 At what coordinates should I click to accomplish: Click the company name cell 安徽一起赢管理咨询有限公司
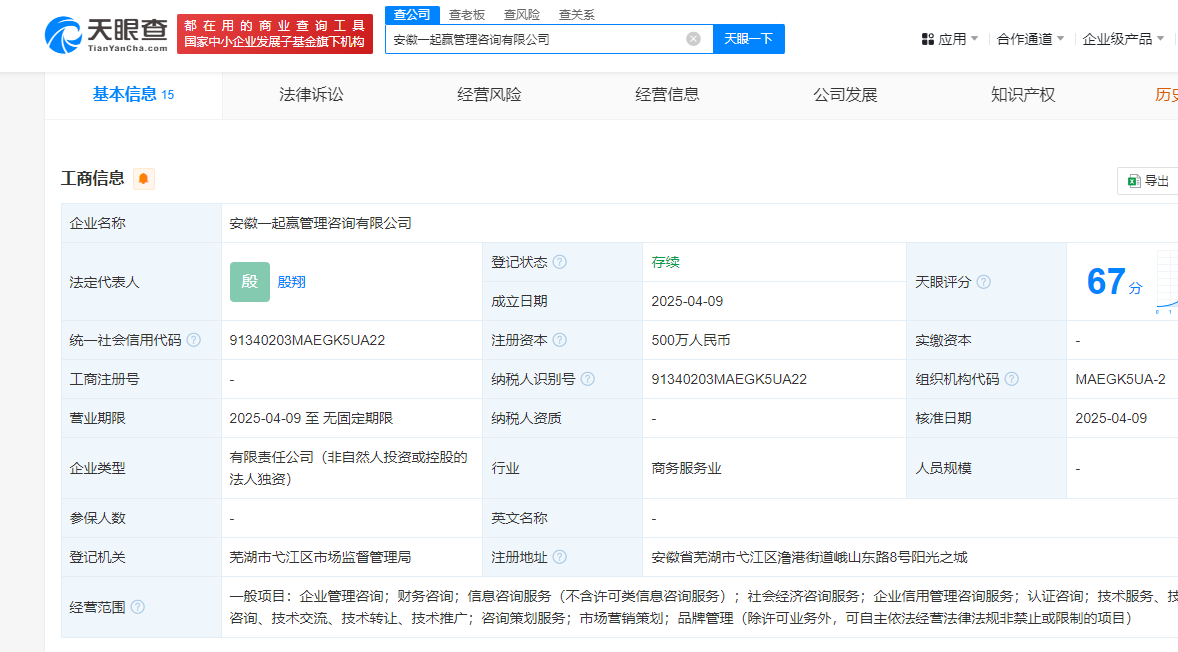click(320, 223)
